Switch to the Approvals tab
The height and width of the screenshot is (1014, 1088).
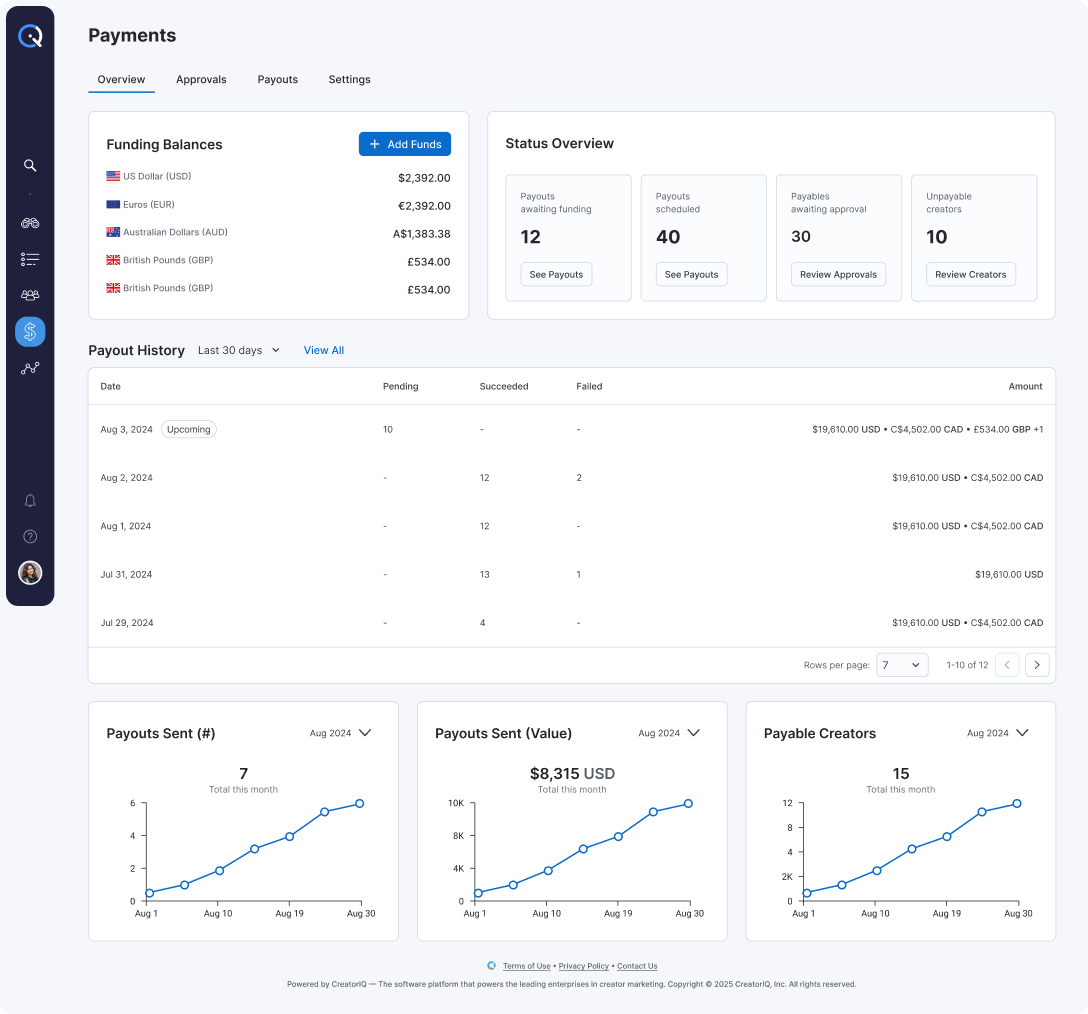click(201, 79)
